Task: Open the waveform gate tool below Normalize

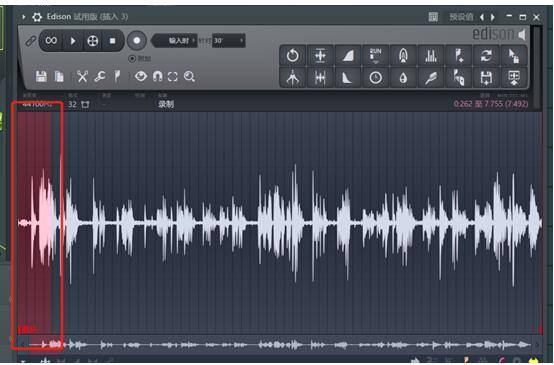Action: point(320,78)
